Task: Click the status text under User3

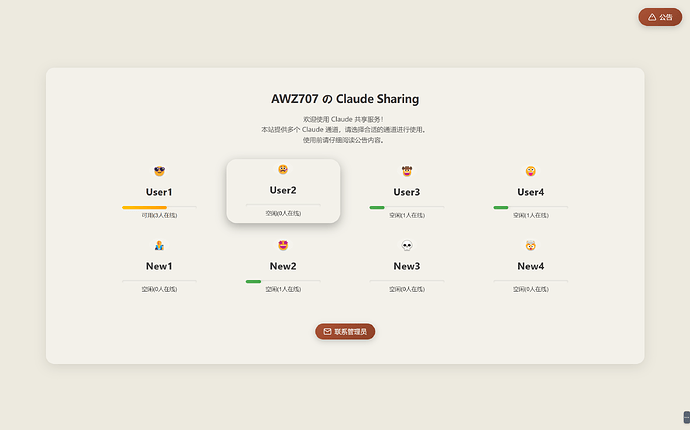Action: (407, 215)
